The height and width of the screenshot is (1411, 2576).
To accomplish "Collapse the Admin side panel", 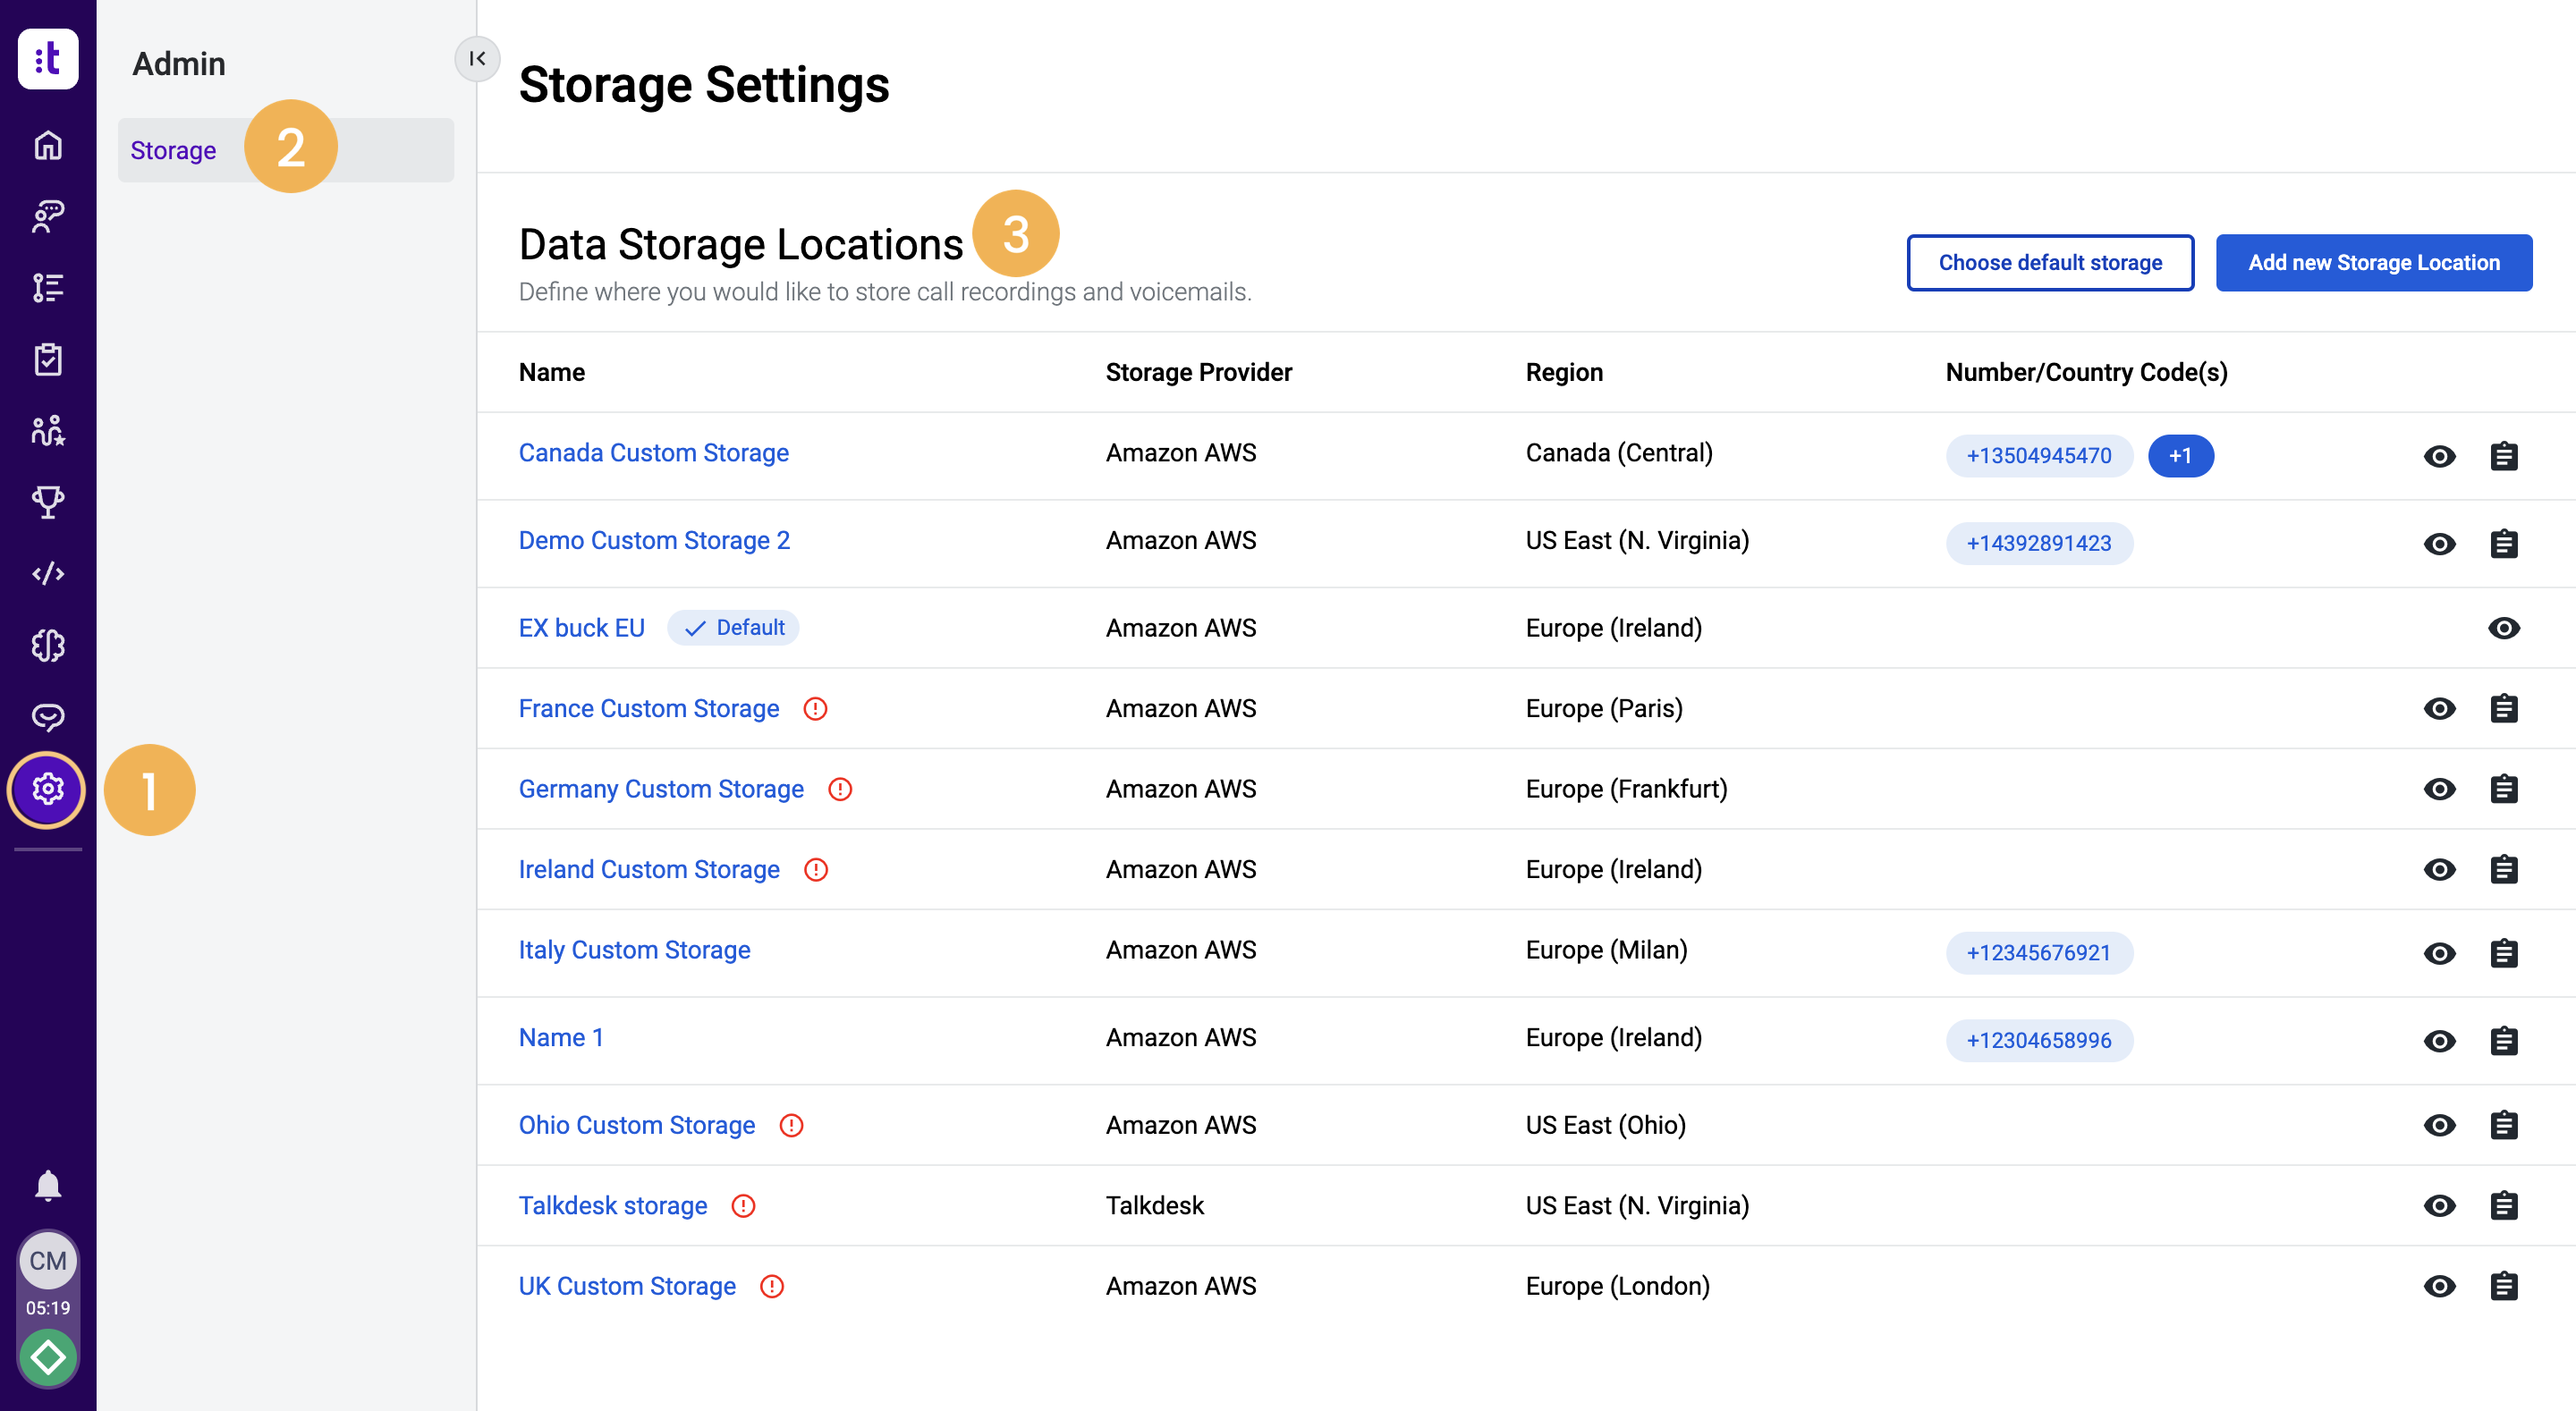I will (x=477, y=59).
